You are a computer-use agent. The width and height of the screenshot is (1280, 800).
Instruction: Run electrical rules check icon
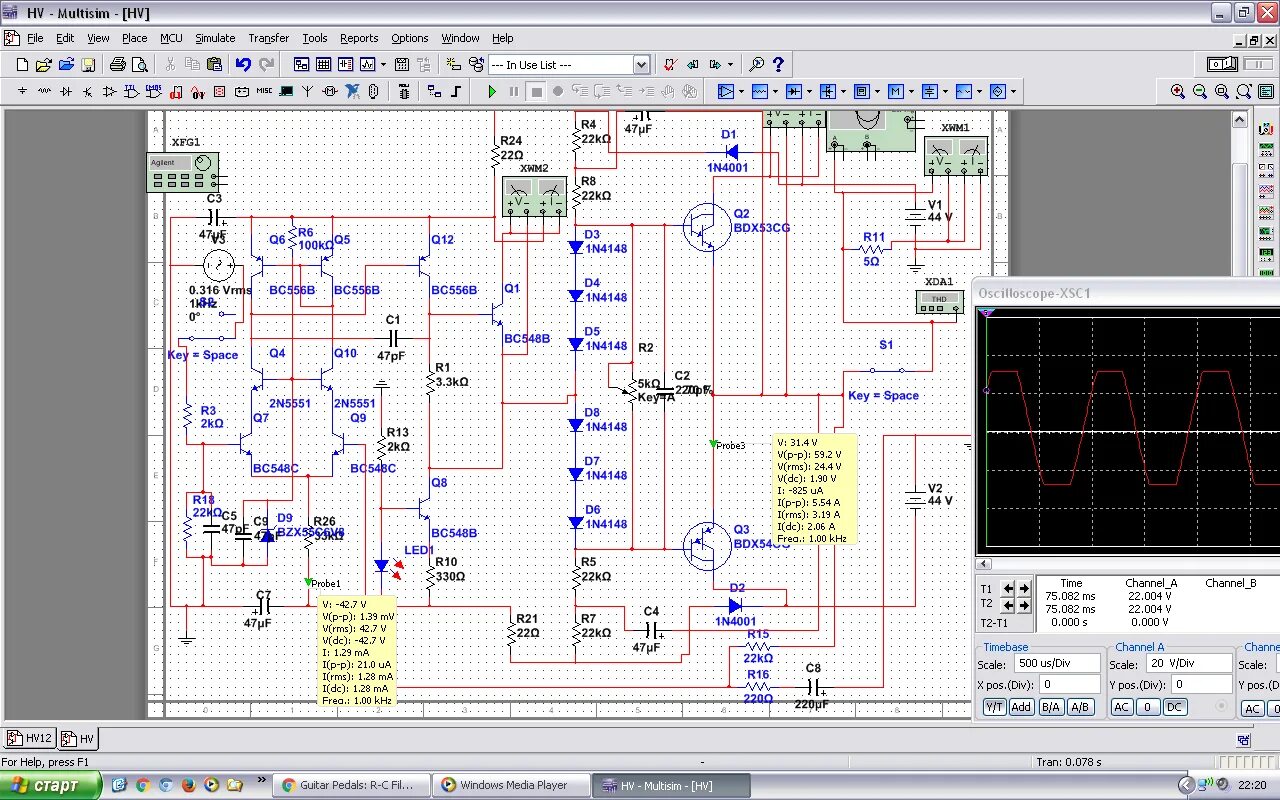(670, 65)
